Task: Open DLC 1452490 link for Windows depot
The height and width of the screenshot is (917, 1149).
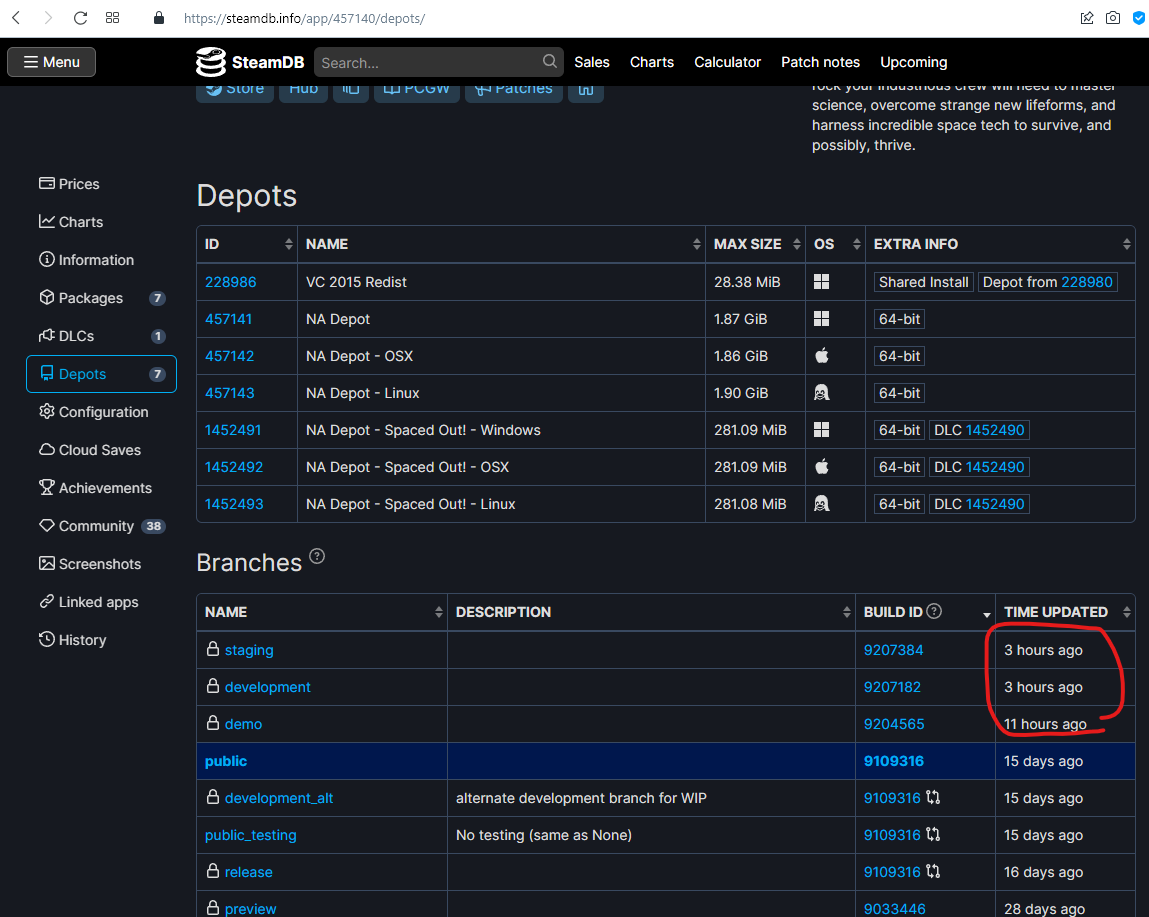Action: pos(994,430)
